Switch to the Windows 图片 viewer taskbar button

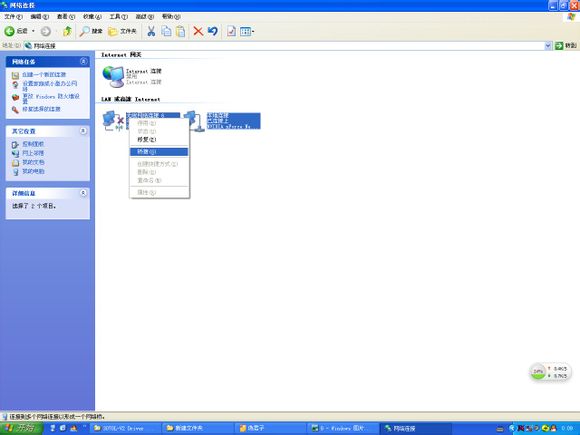tap(343, 428)
